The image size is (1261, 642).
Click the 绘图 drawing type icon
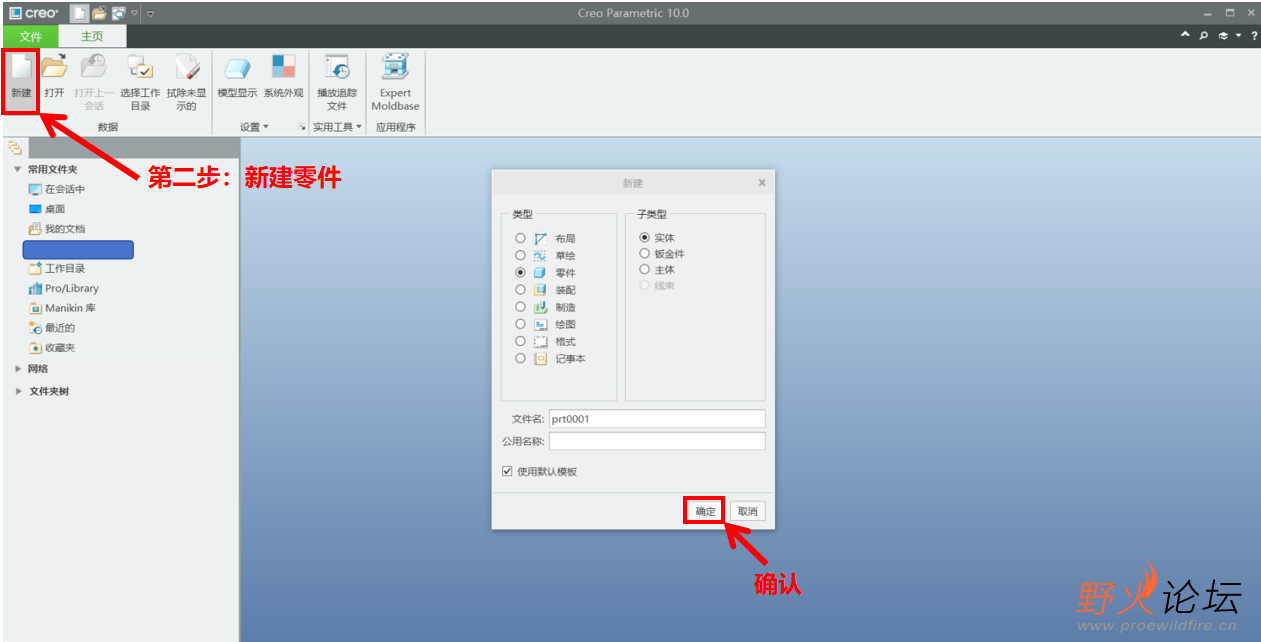[540, 325]
